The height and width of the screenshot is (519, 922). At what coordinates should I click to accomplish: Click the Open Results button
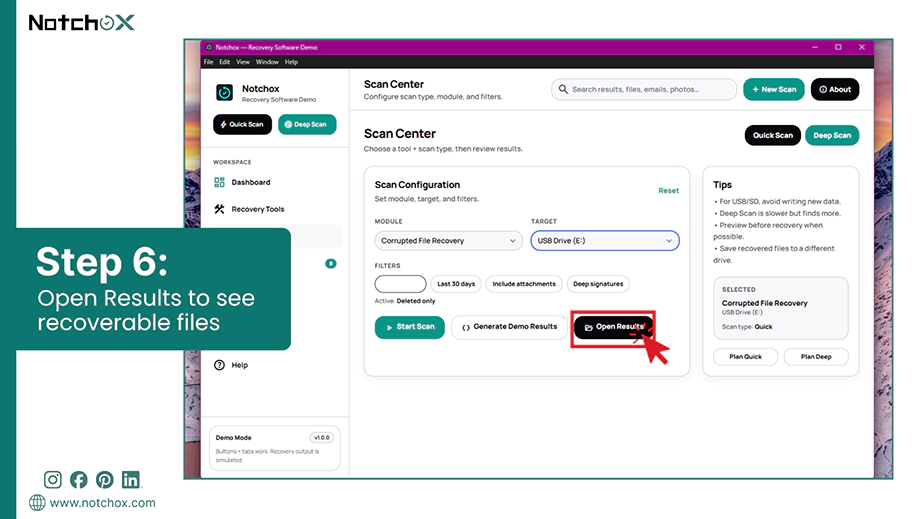[613, 327]
